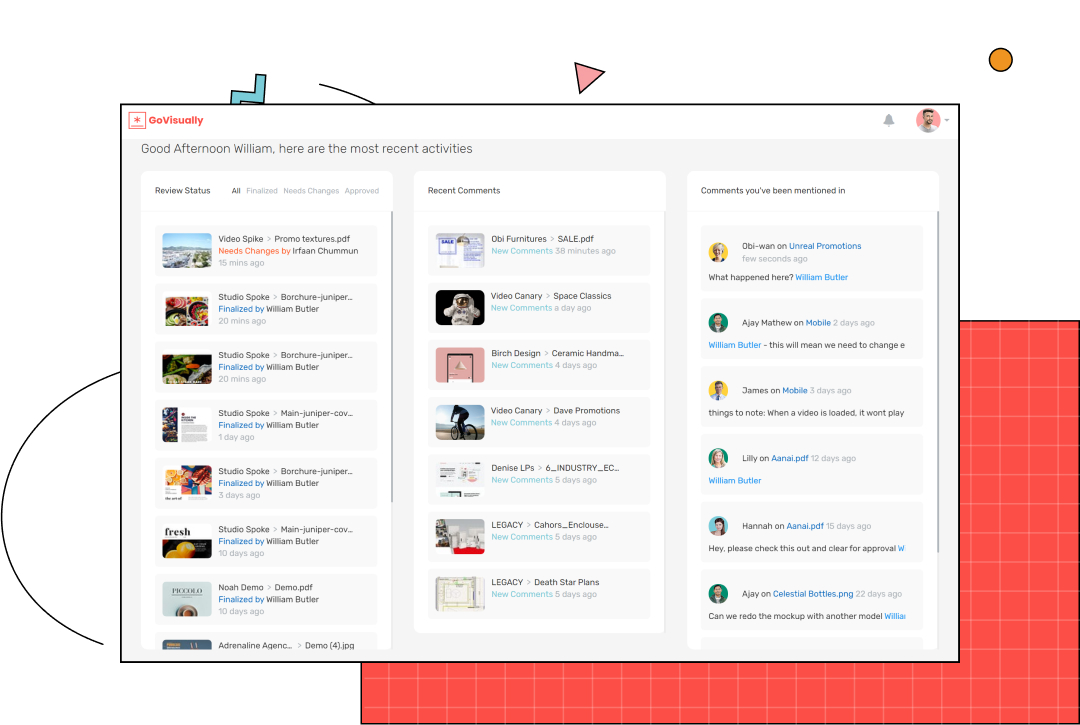Screen dimensions: 1080x725
Task: Open Dave Promotions cyclist thumbnail
Action: (460, 422)
